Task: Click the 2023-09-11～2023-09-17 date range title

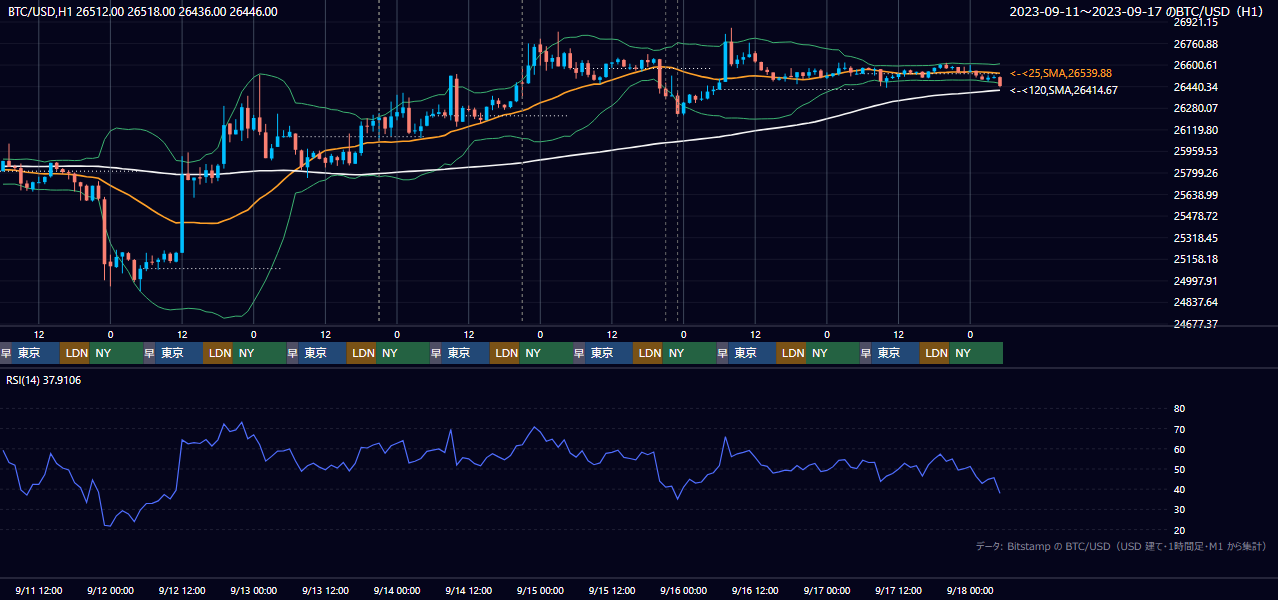Action: [x=1137, y=12]
